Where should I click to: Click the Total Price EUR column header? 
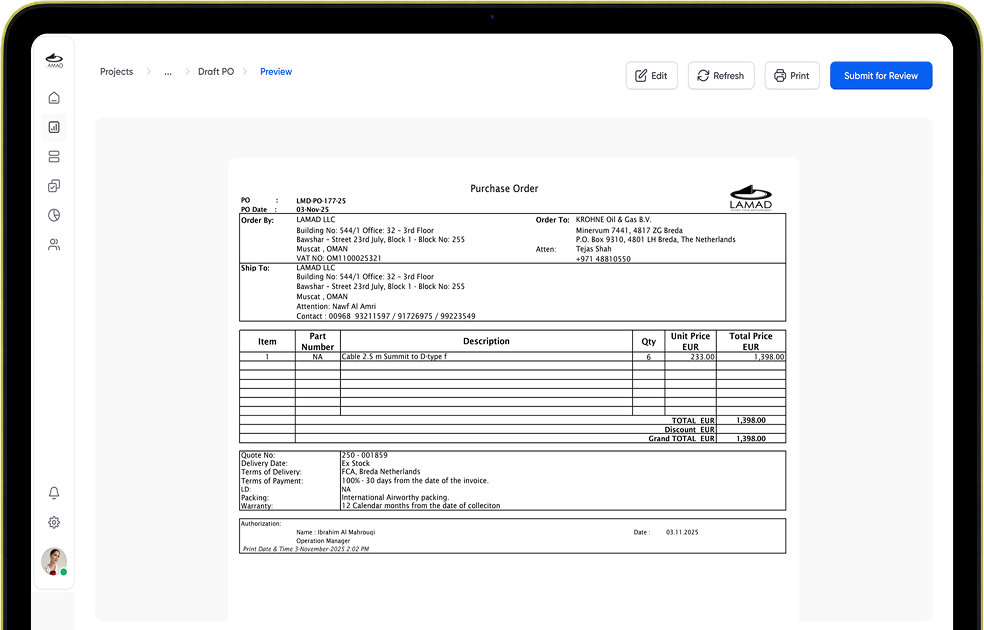click(x=751, y=341)
